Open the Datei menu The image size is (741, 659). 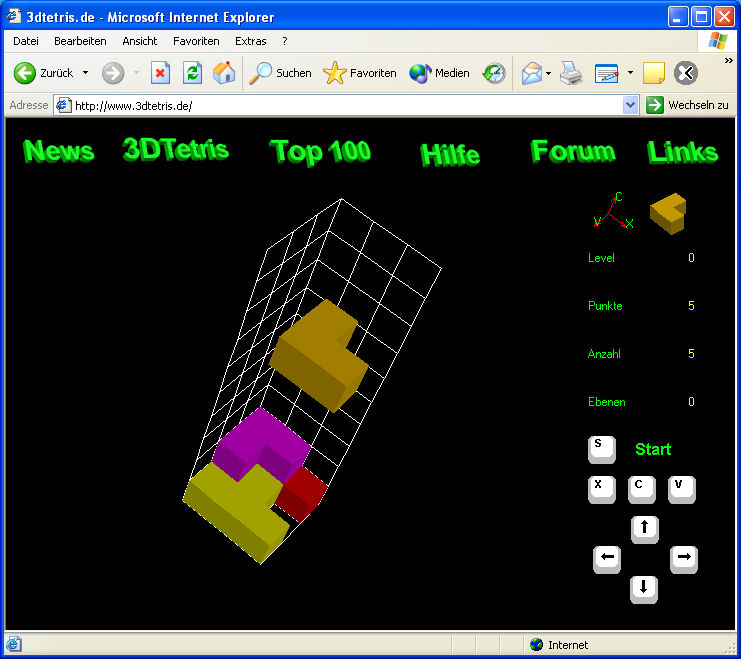tap(26, 41)
